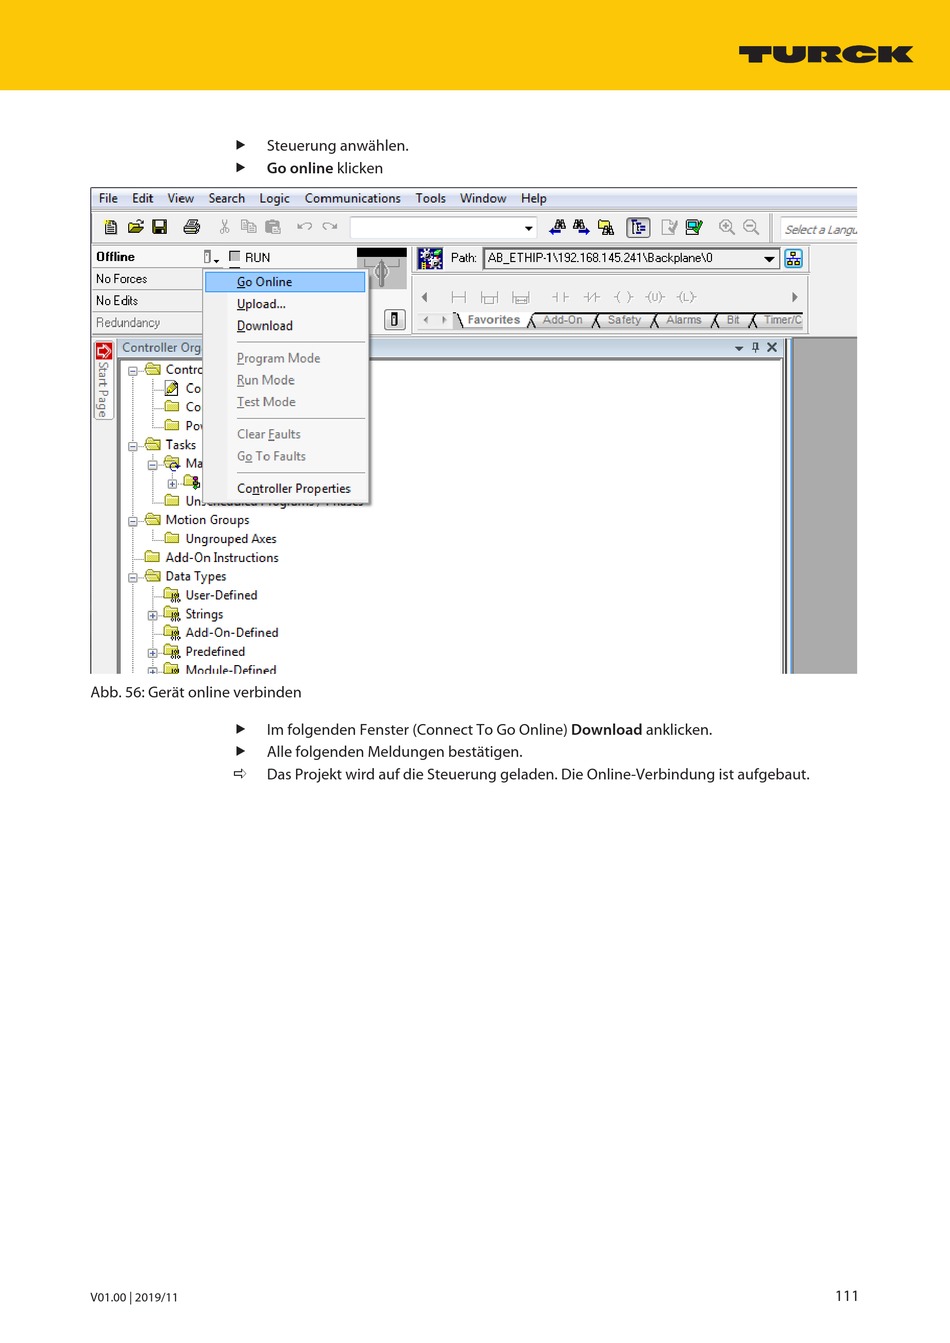Click the small I/O status icon button
Viewport: 950px width, 1343px height.
click(395, 319)
